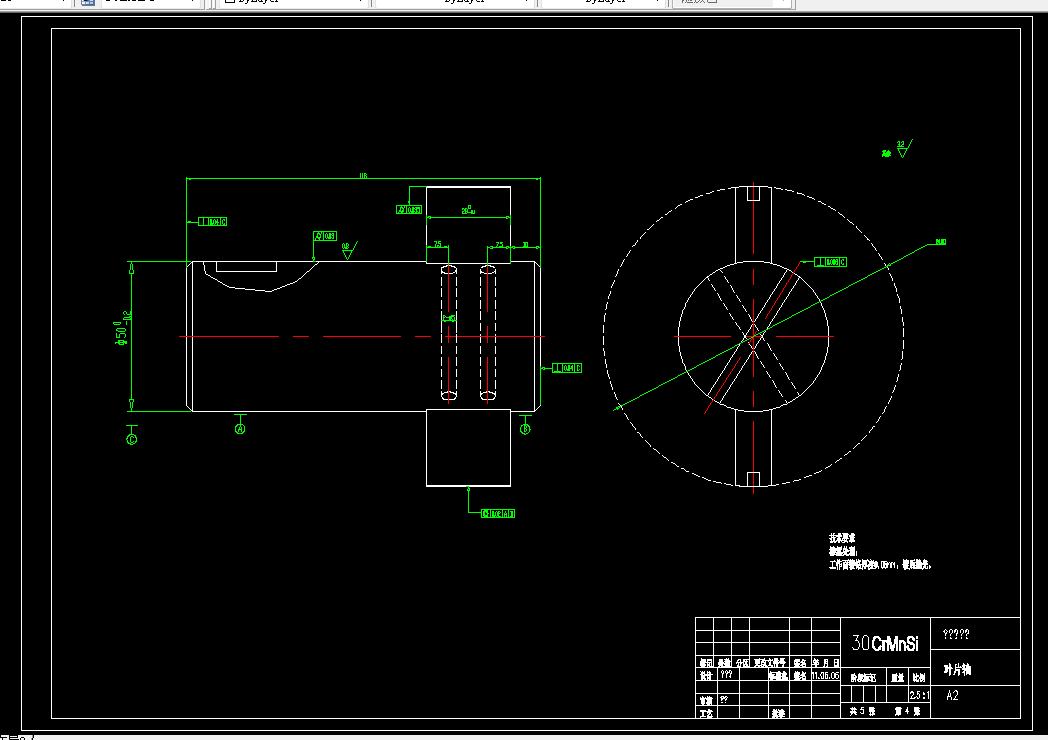Select the perpendicularity frame right of shaft end

click(567, 368)
